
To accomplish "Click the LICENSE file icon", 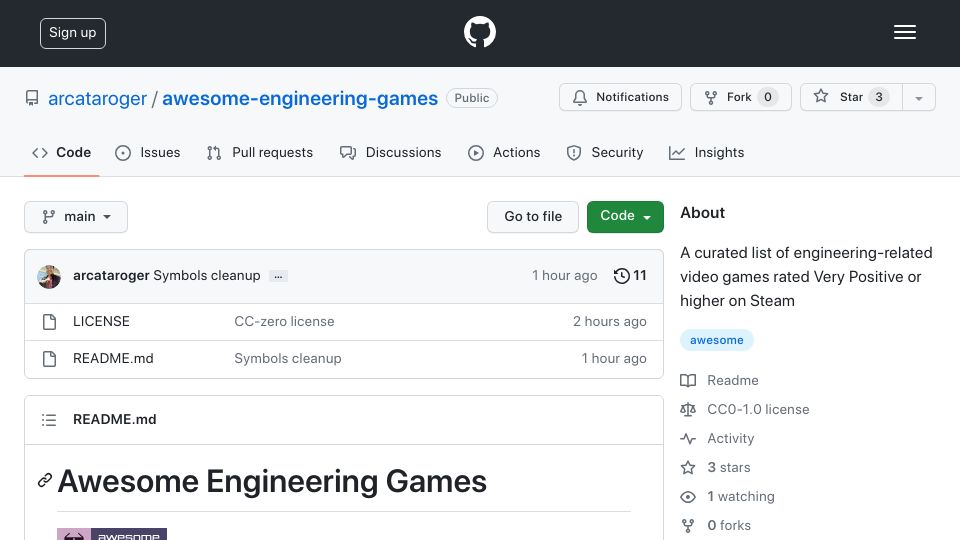I will coord(50,322).
